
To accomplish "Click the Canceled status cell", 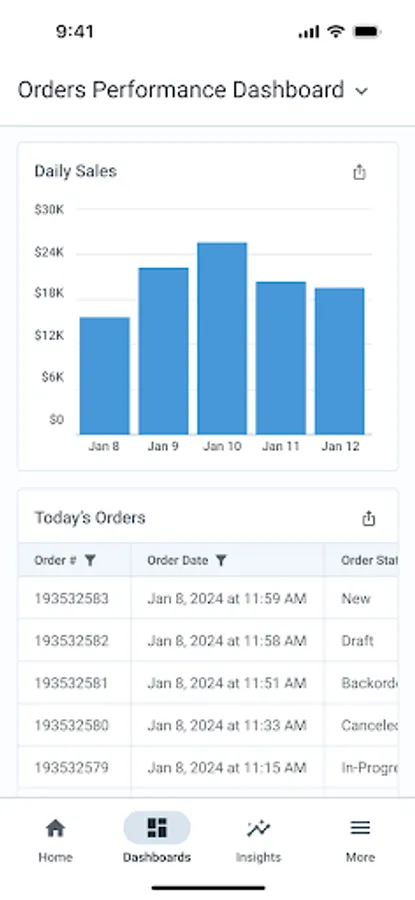I will (362, 725).
